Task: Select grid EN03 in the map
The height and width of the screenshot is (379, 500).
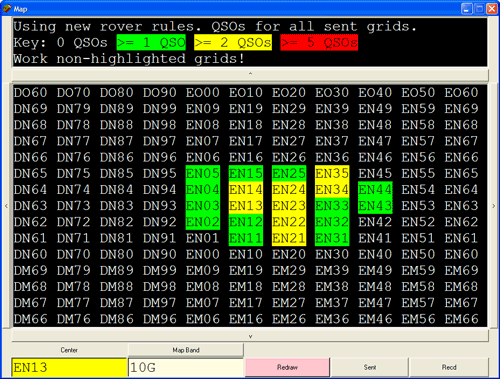Action: click(203, 206)
